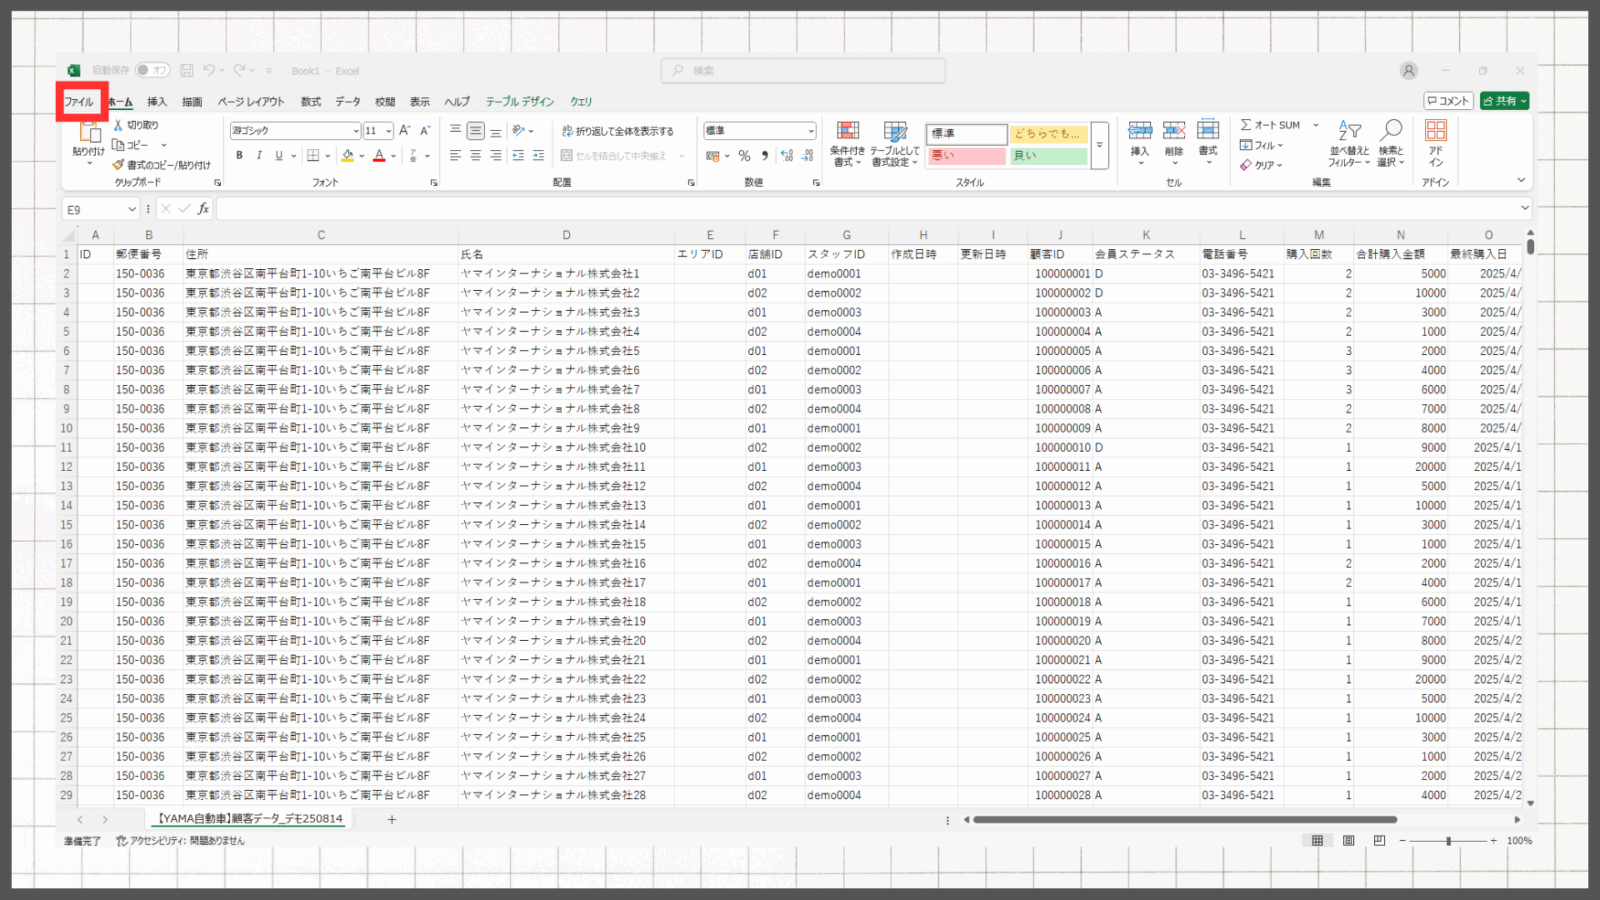Image resolution: width=1600 pixels, height=900 pixels.
Task: Click the format painter brush icon
Action: (x=118, y=165)
